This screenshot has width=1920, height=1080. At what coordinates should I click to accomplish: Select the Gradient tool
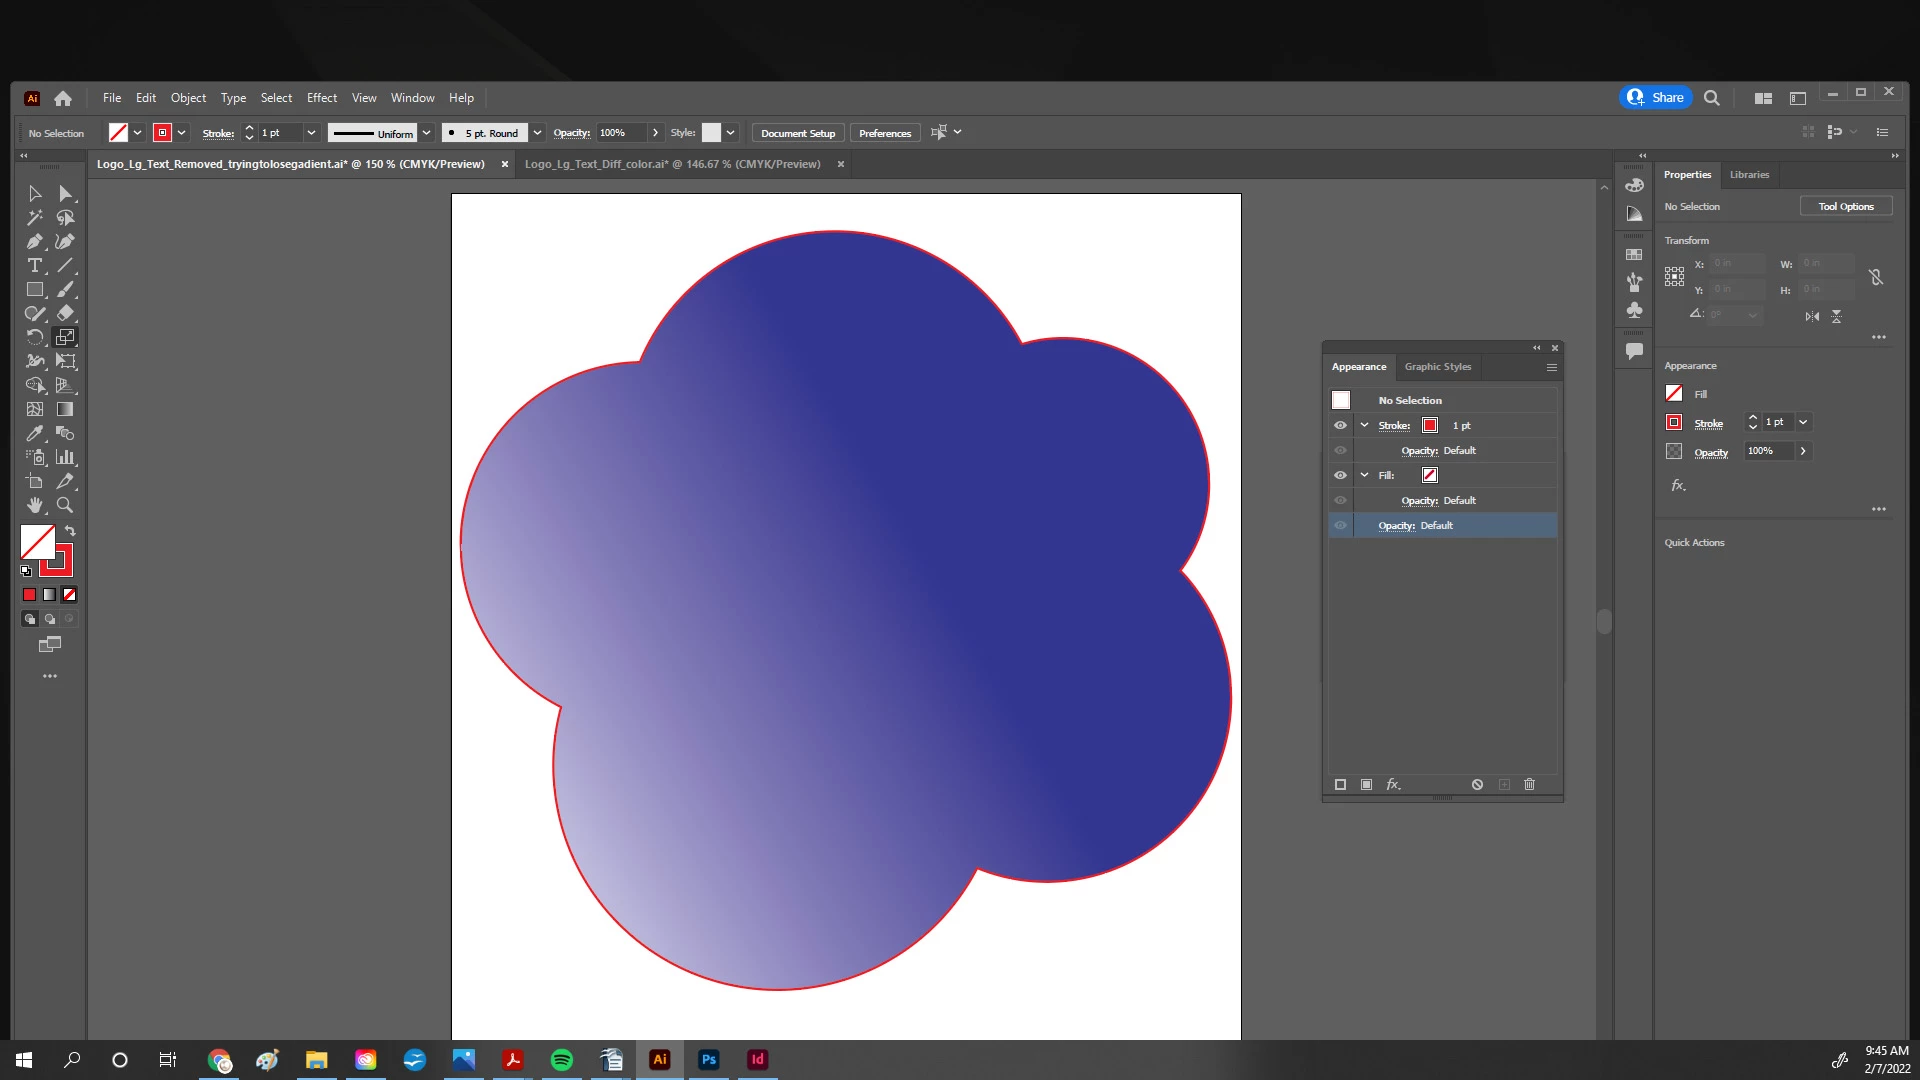point(65,409)
